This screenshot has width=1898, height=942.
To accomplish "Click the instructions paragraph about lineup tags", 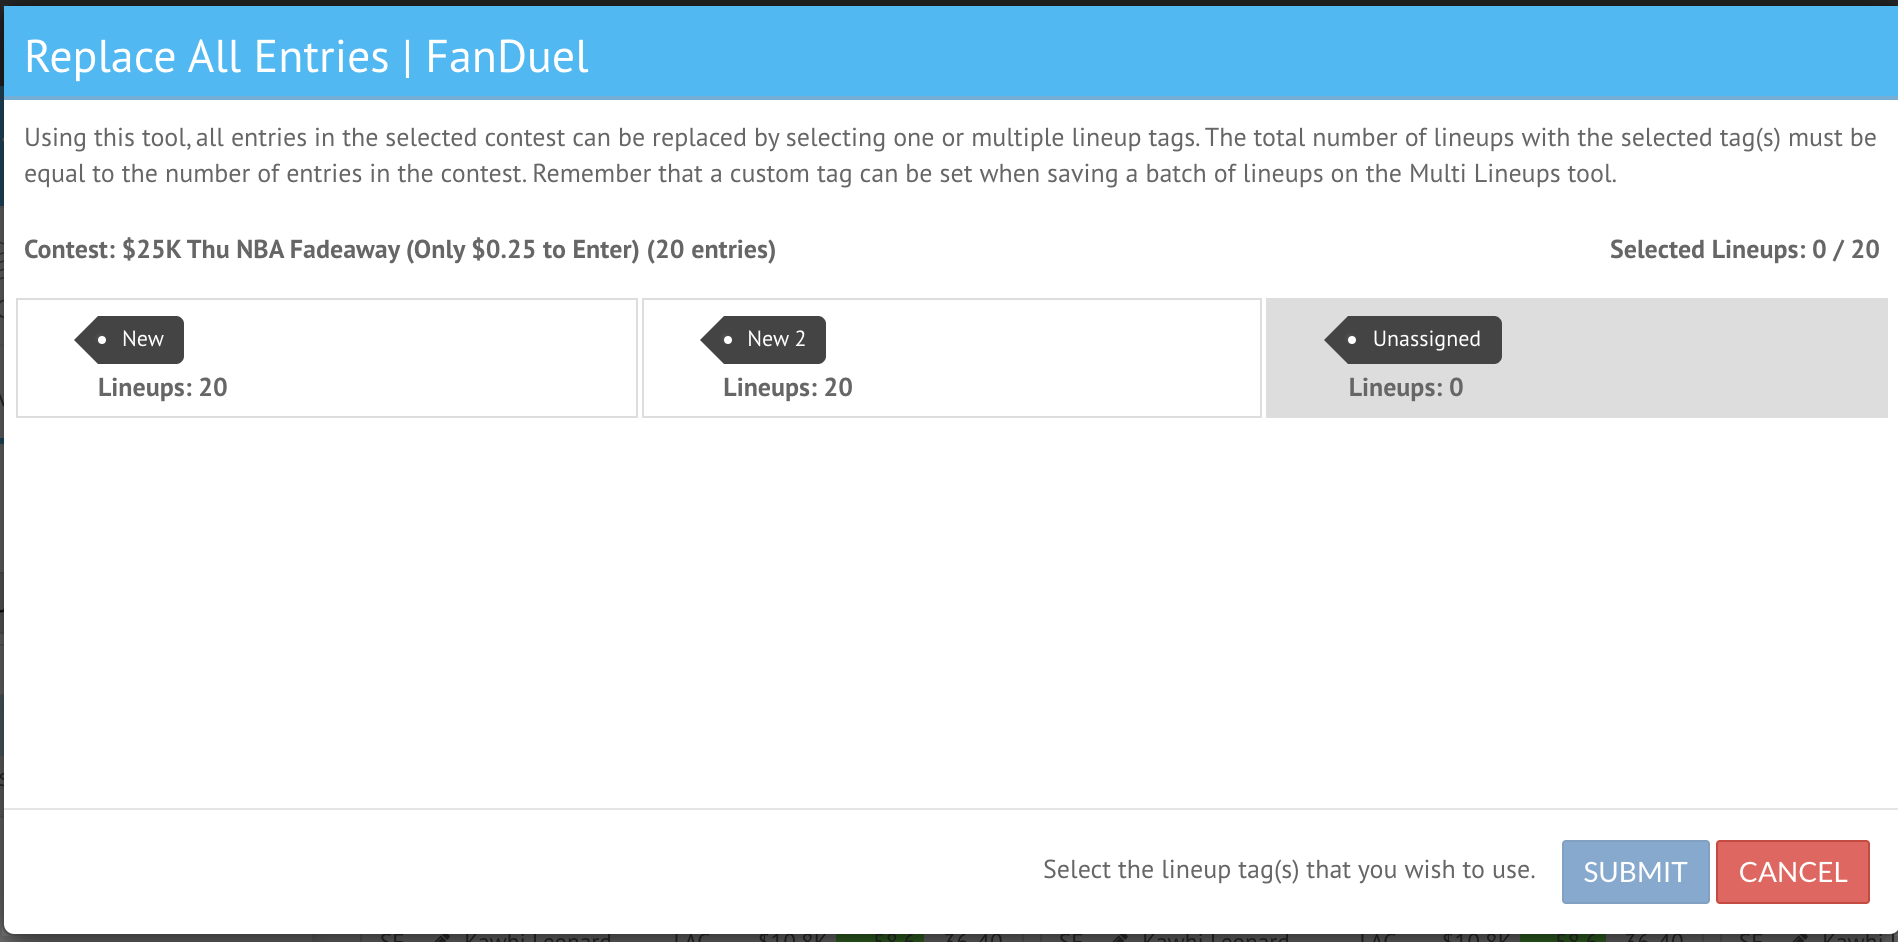I will pyautogui.click(x=950, y=155).
